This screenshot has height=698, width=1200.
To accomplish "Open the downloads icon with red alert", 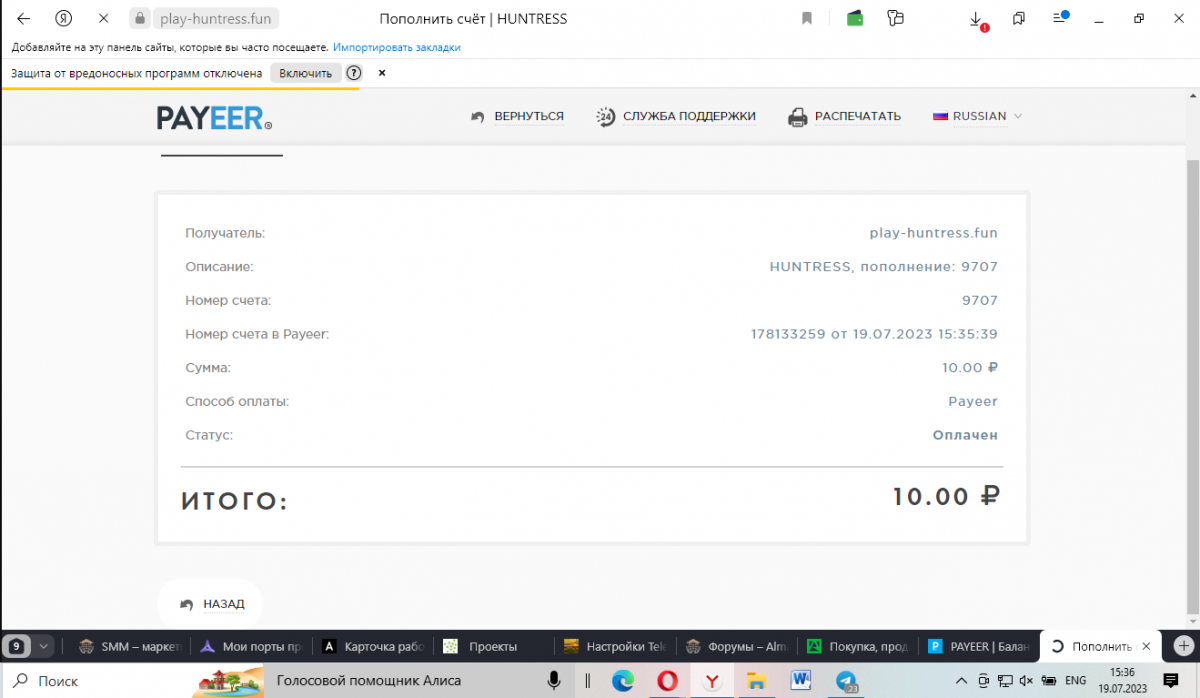I will coord(978,20).
